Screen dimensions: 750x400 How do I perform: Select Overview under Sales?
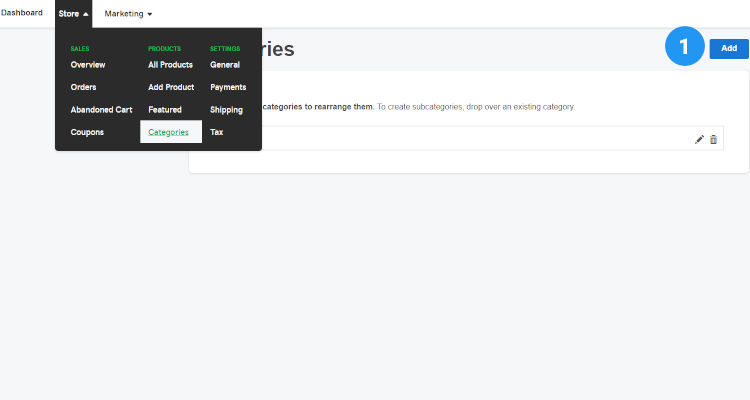pos(88,65)
